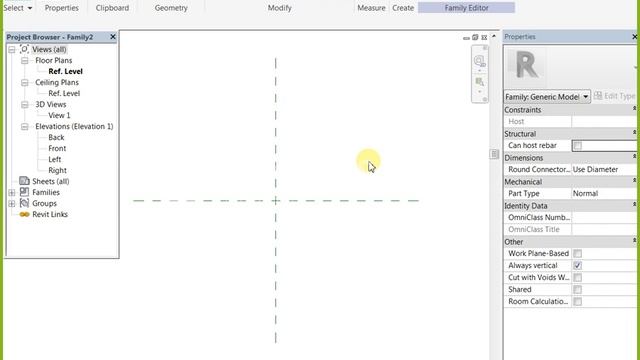Click the Views (all) icon
Image resolution: width=640 pixels, height=360 pixels.
24,49
